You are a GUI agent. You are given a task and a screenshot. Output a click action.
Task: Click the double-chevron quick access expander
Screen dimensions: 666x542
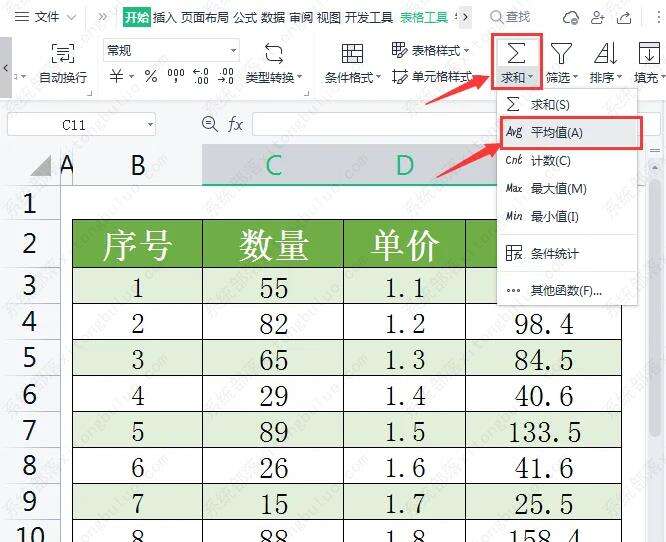pyautogui.click(x=102, y=17)
